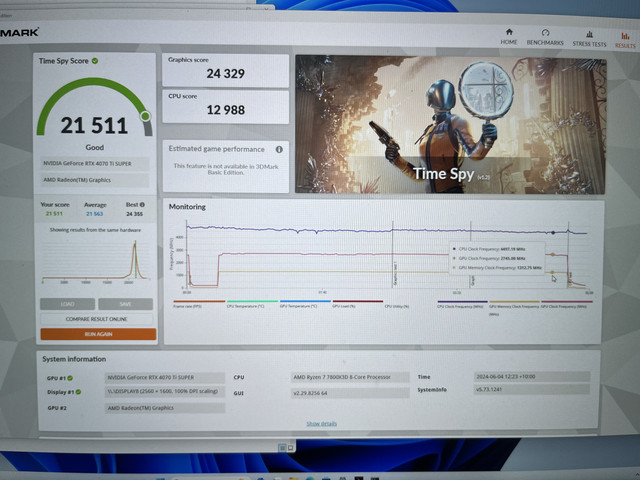
Task: Click the SAVE button
Action: (125, 304)
